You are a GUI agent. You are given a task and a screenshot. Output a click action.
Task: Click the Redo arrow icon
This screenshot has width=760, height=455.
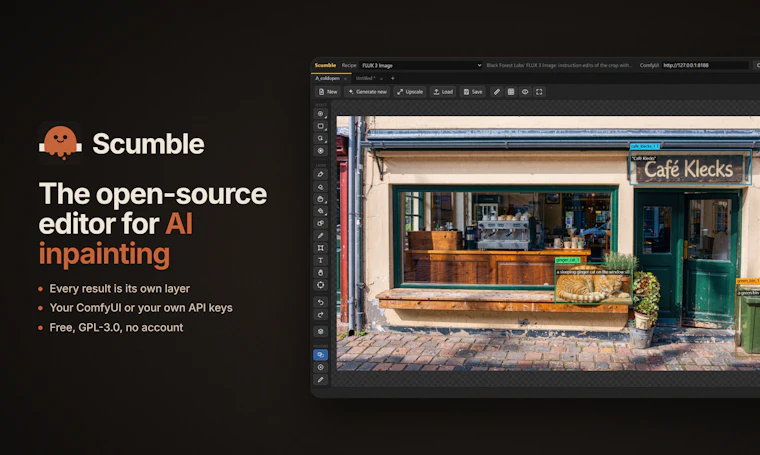pos(320,314)
